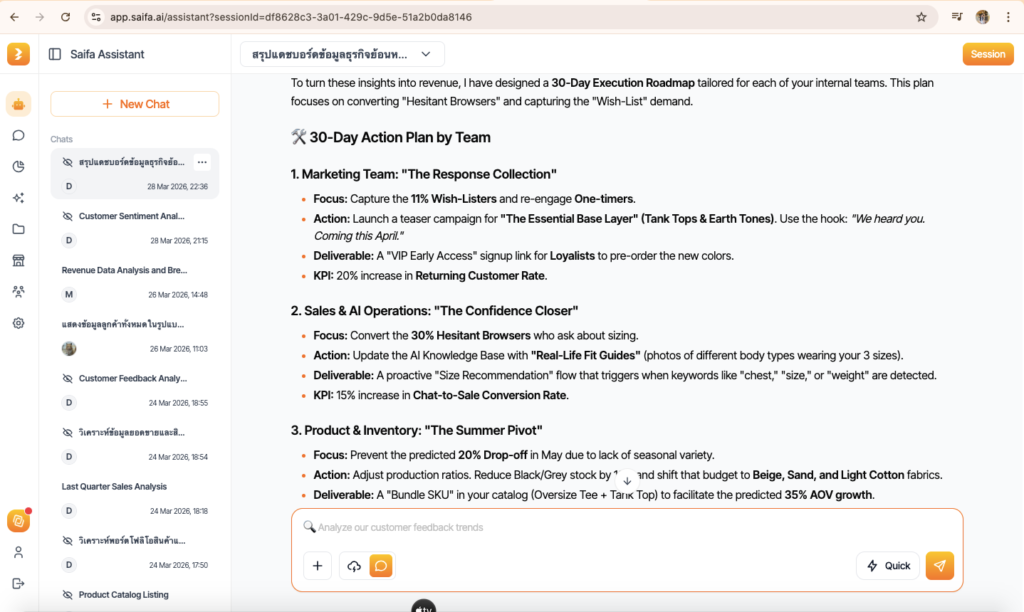This screenshot has height=612, width=1024.
Task: Click heading '3. Product & Inventory'
Action: 417,430
